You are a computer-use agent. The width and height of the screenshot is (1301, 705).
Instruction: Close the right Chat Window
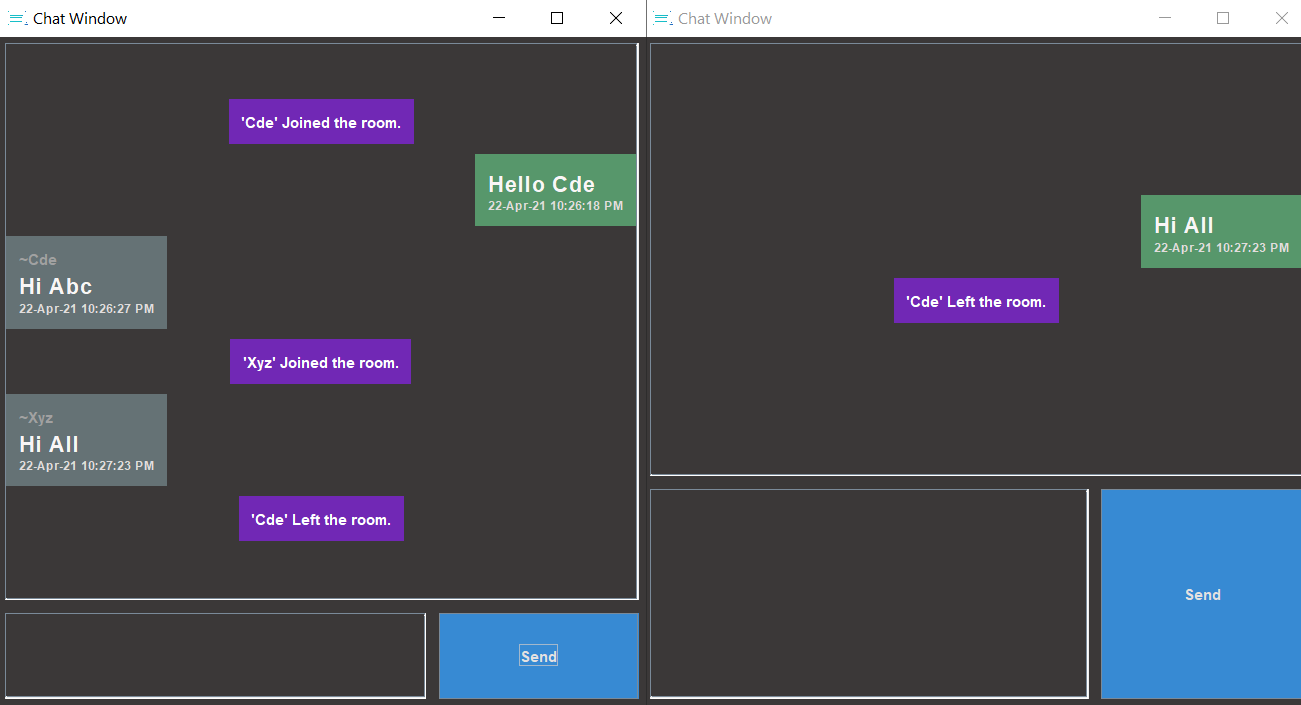(x=1281, y=17)
